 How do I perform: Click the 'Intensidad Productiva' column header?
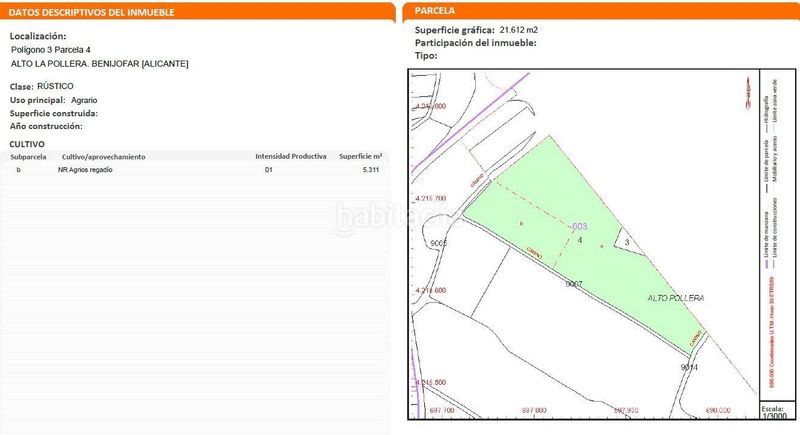click(x=291, y=157)
